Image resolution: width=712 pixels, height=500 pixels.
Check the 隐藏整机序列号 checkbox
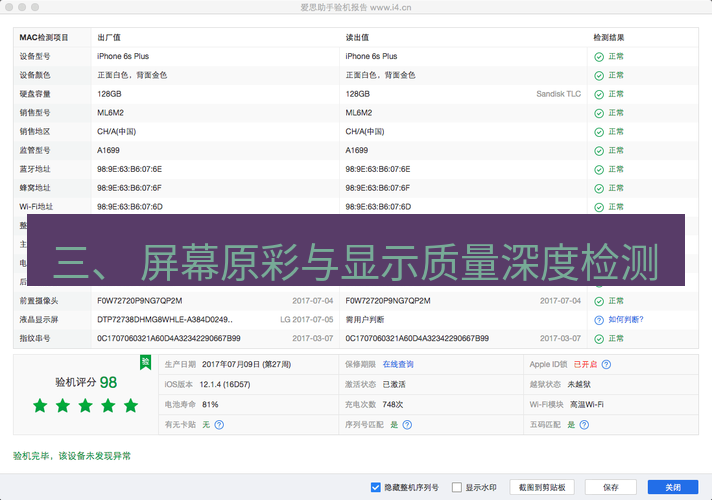click(x=376, y=487)
